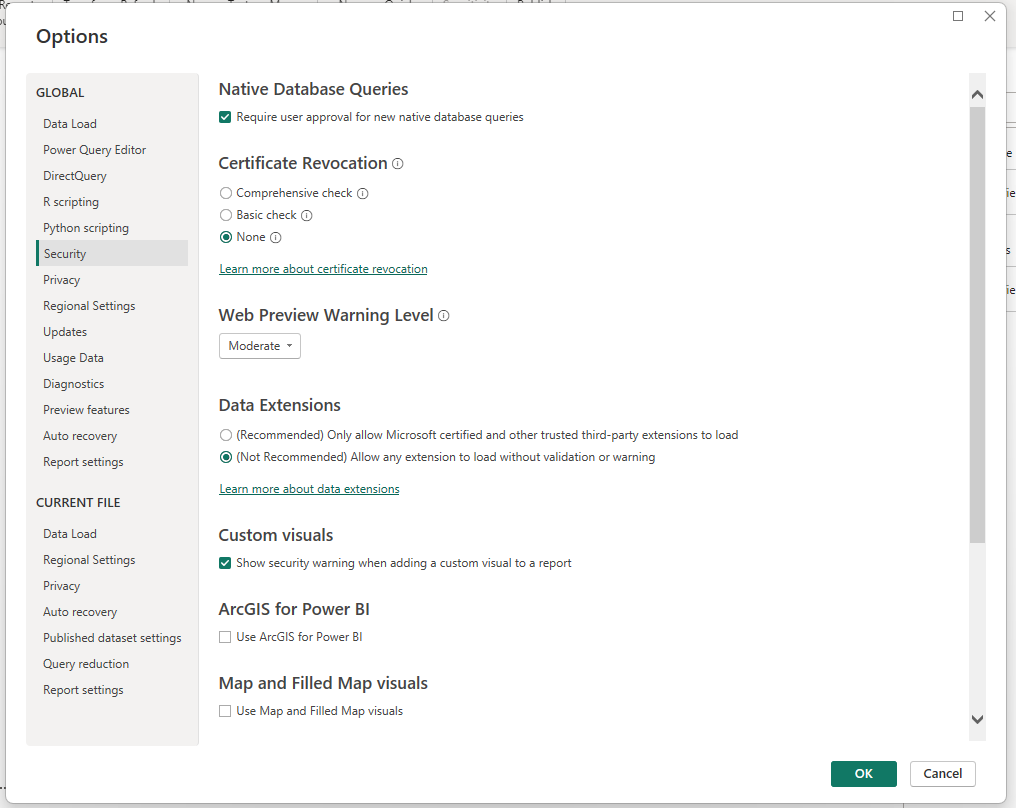The height and width of the screenshot is (808, 1016).
Task: Select Comprehensive check radio button
Action: coord(226,193)
